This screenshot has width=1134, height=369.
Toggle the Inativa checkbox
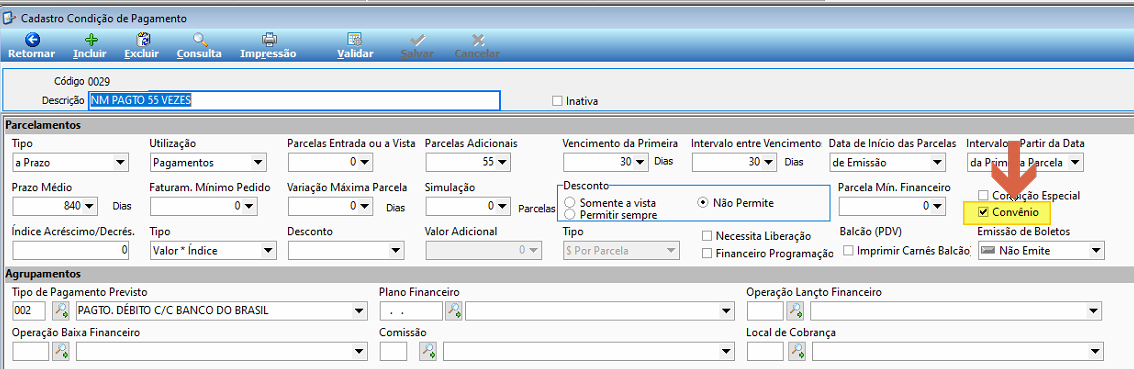pos(557,101)
